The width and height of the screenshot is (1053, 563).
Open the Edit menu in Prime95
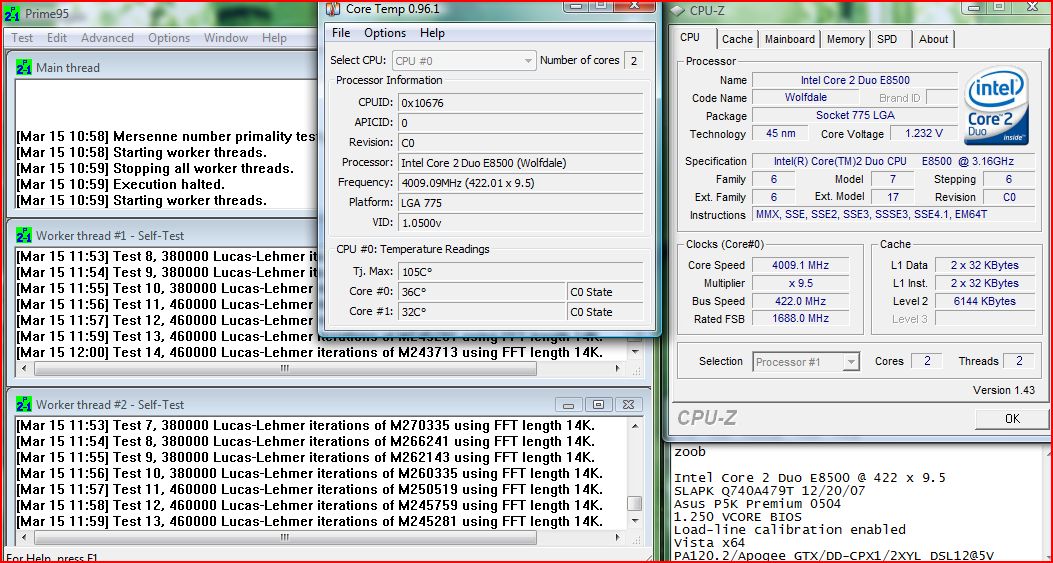click(56, 38)
